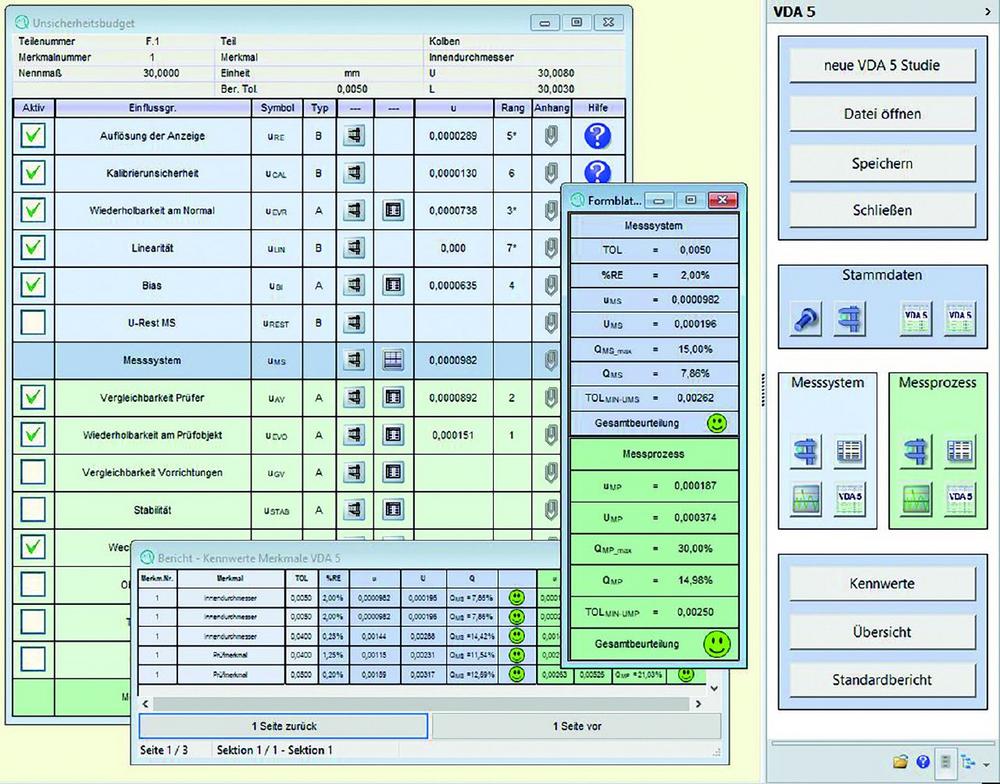The image size is (1000, 784).
Task: Open data table icon in Bias row
Action: [393, 285]
